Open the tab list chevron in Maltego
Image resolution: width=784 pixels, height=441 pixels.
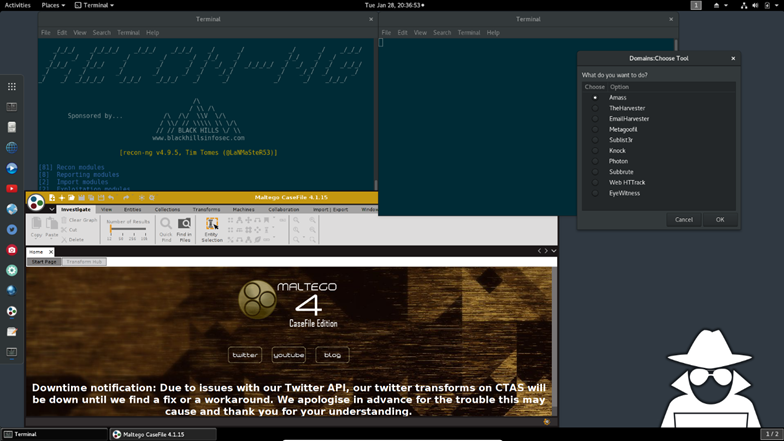[x=554, y=251]
